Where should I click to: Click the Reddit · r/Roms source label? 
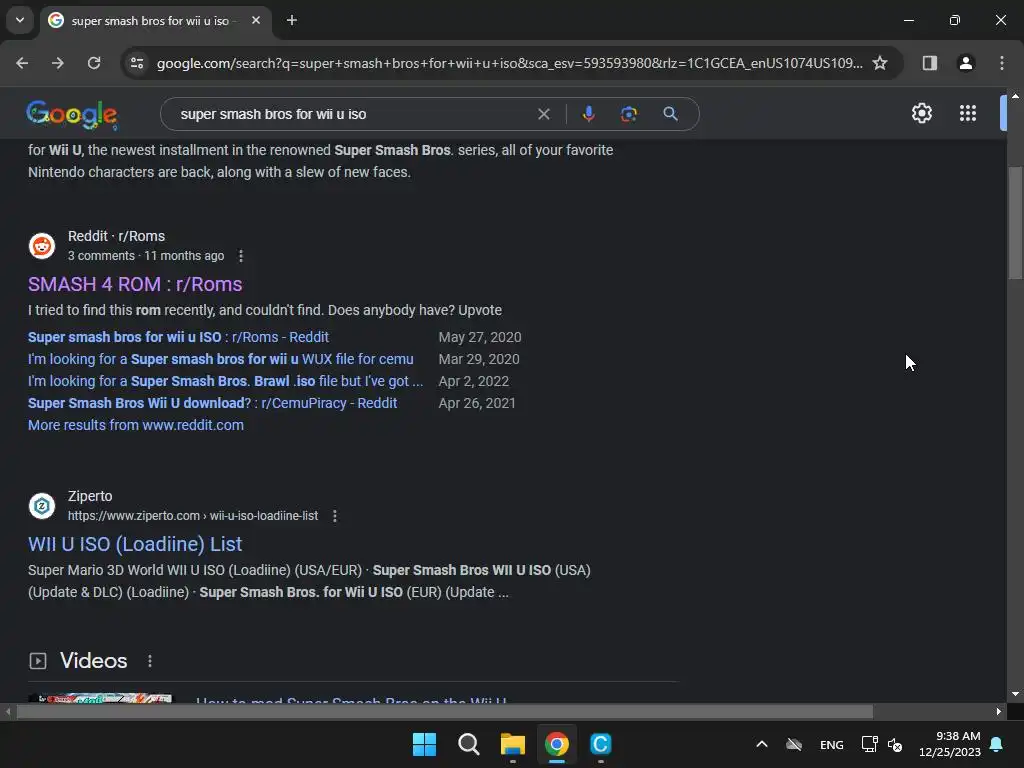pos(116,236)
